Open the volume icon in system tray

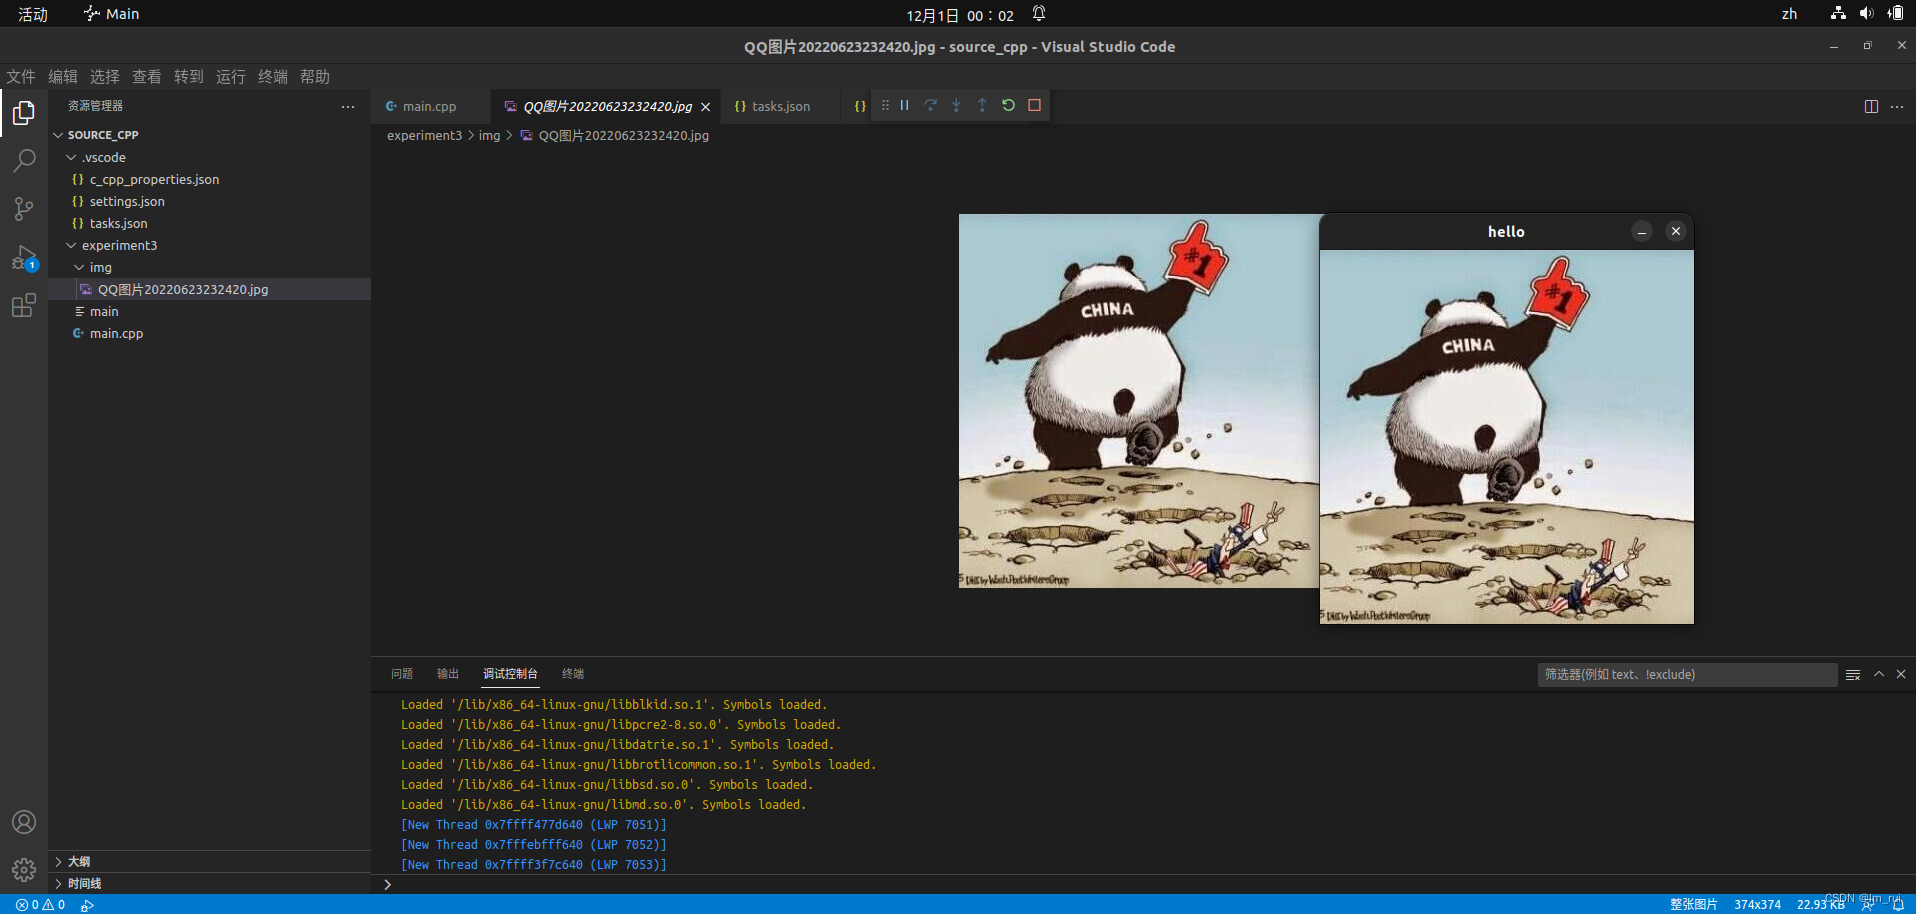(x=1866, y=14)
